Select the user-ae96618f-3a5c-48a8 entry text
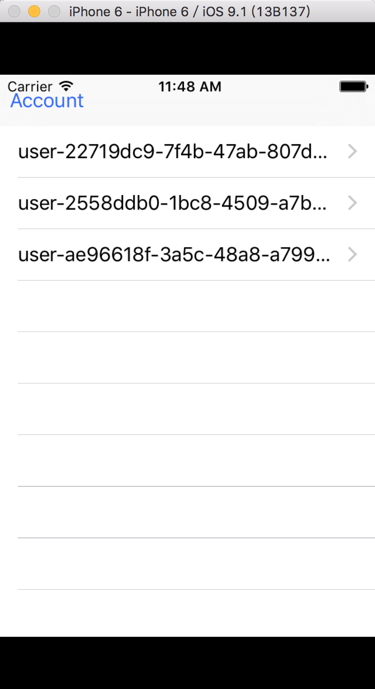Screen dimensions: 375x689 click(x=174, y=254)
